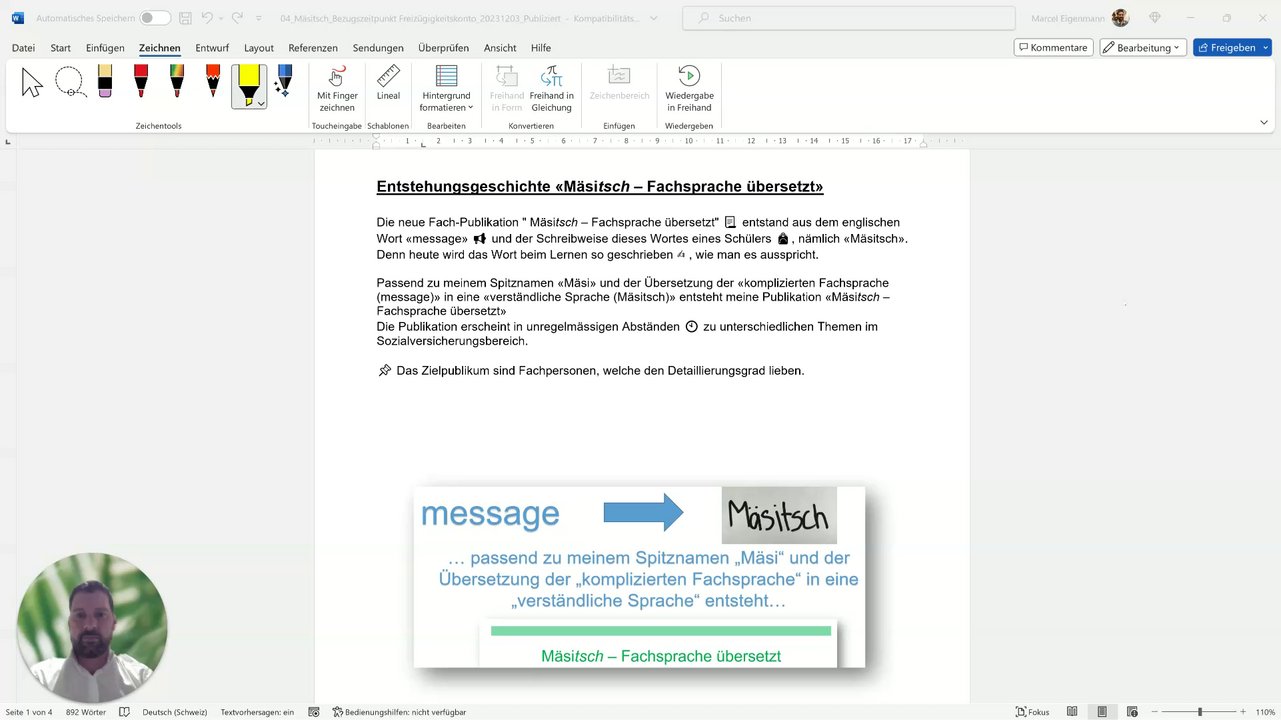Switch to the Start tab

(60, 48)
